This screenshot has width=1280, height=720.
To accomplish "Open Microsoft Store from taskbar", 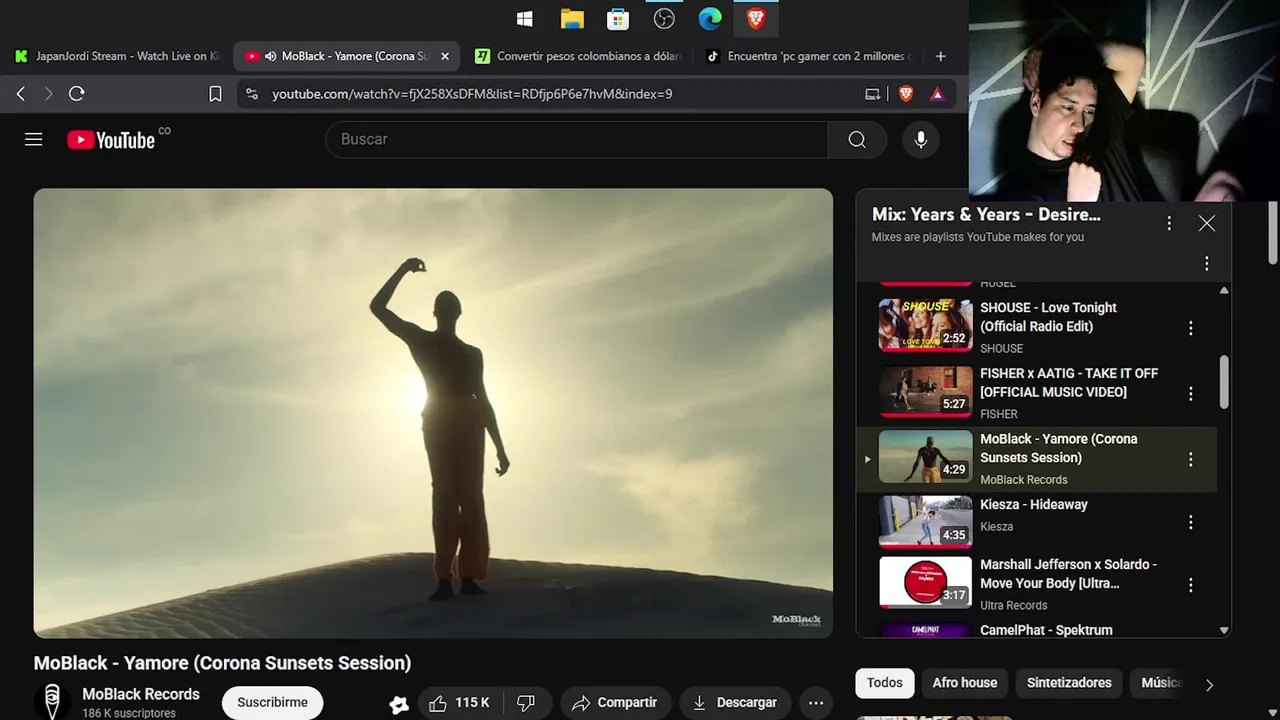I will click(618, 18).
